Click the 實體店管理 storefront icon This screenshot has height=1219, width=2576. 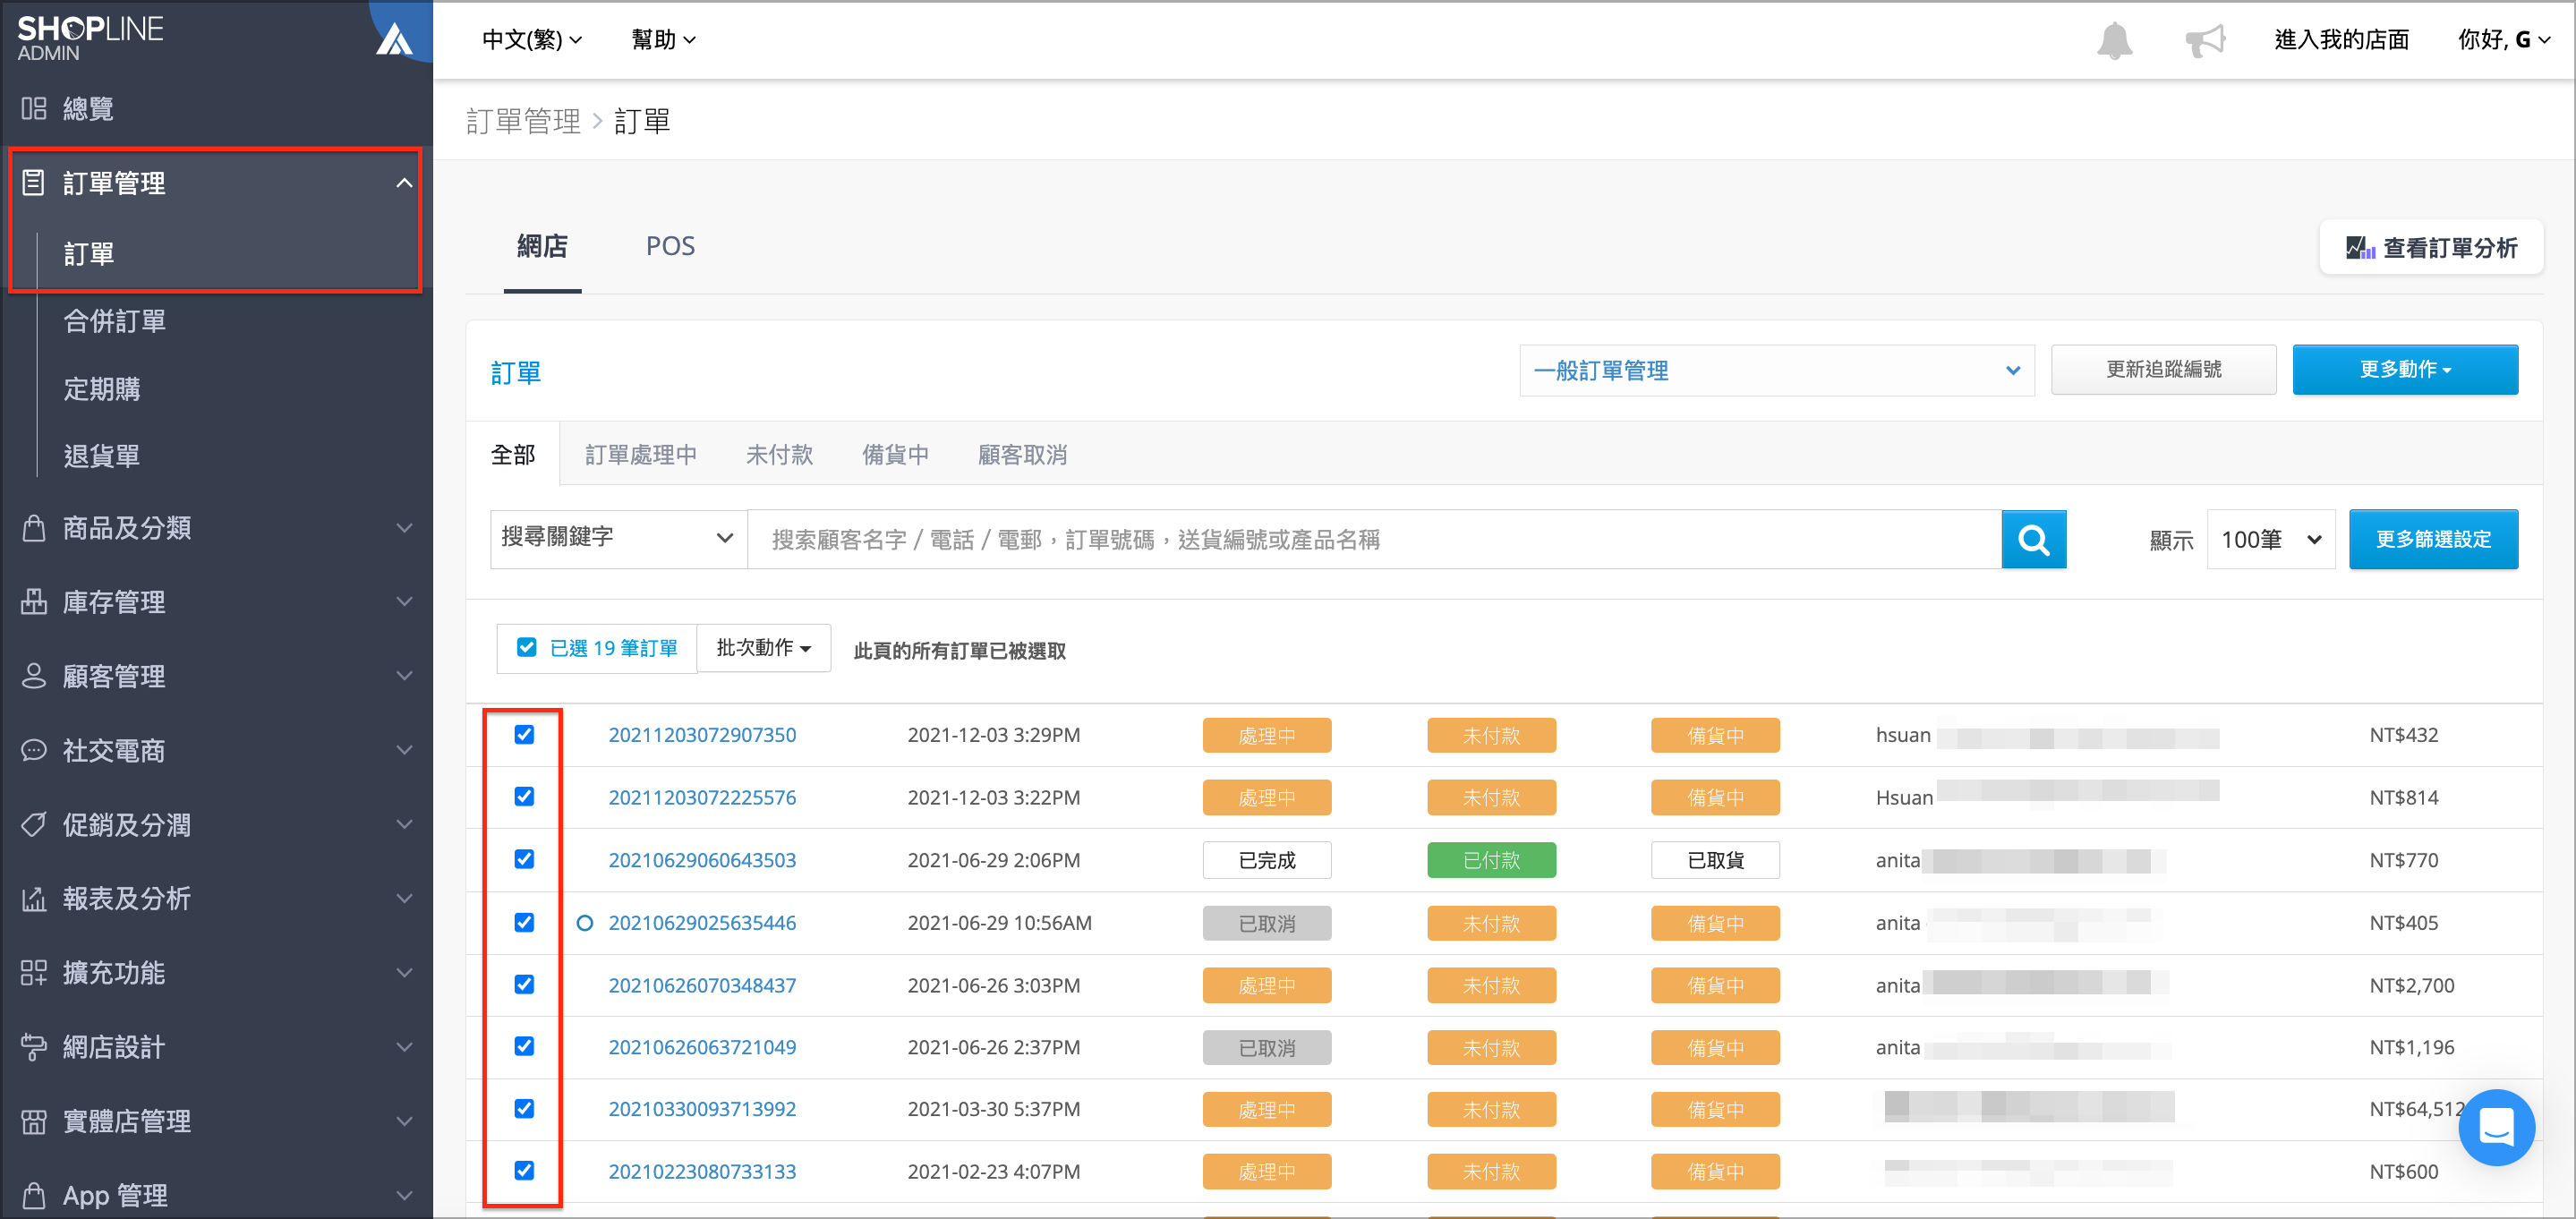34,1121
